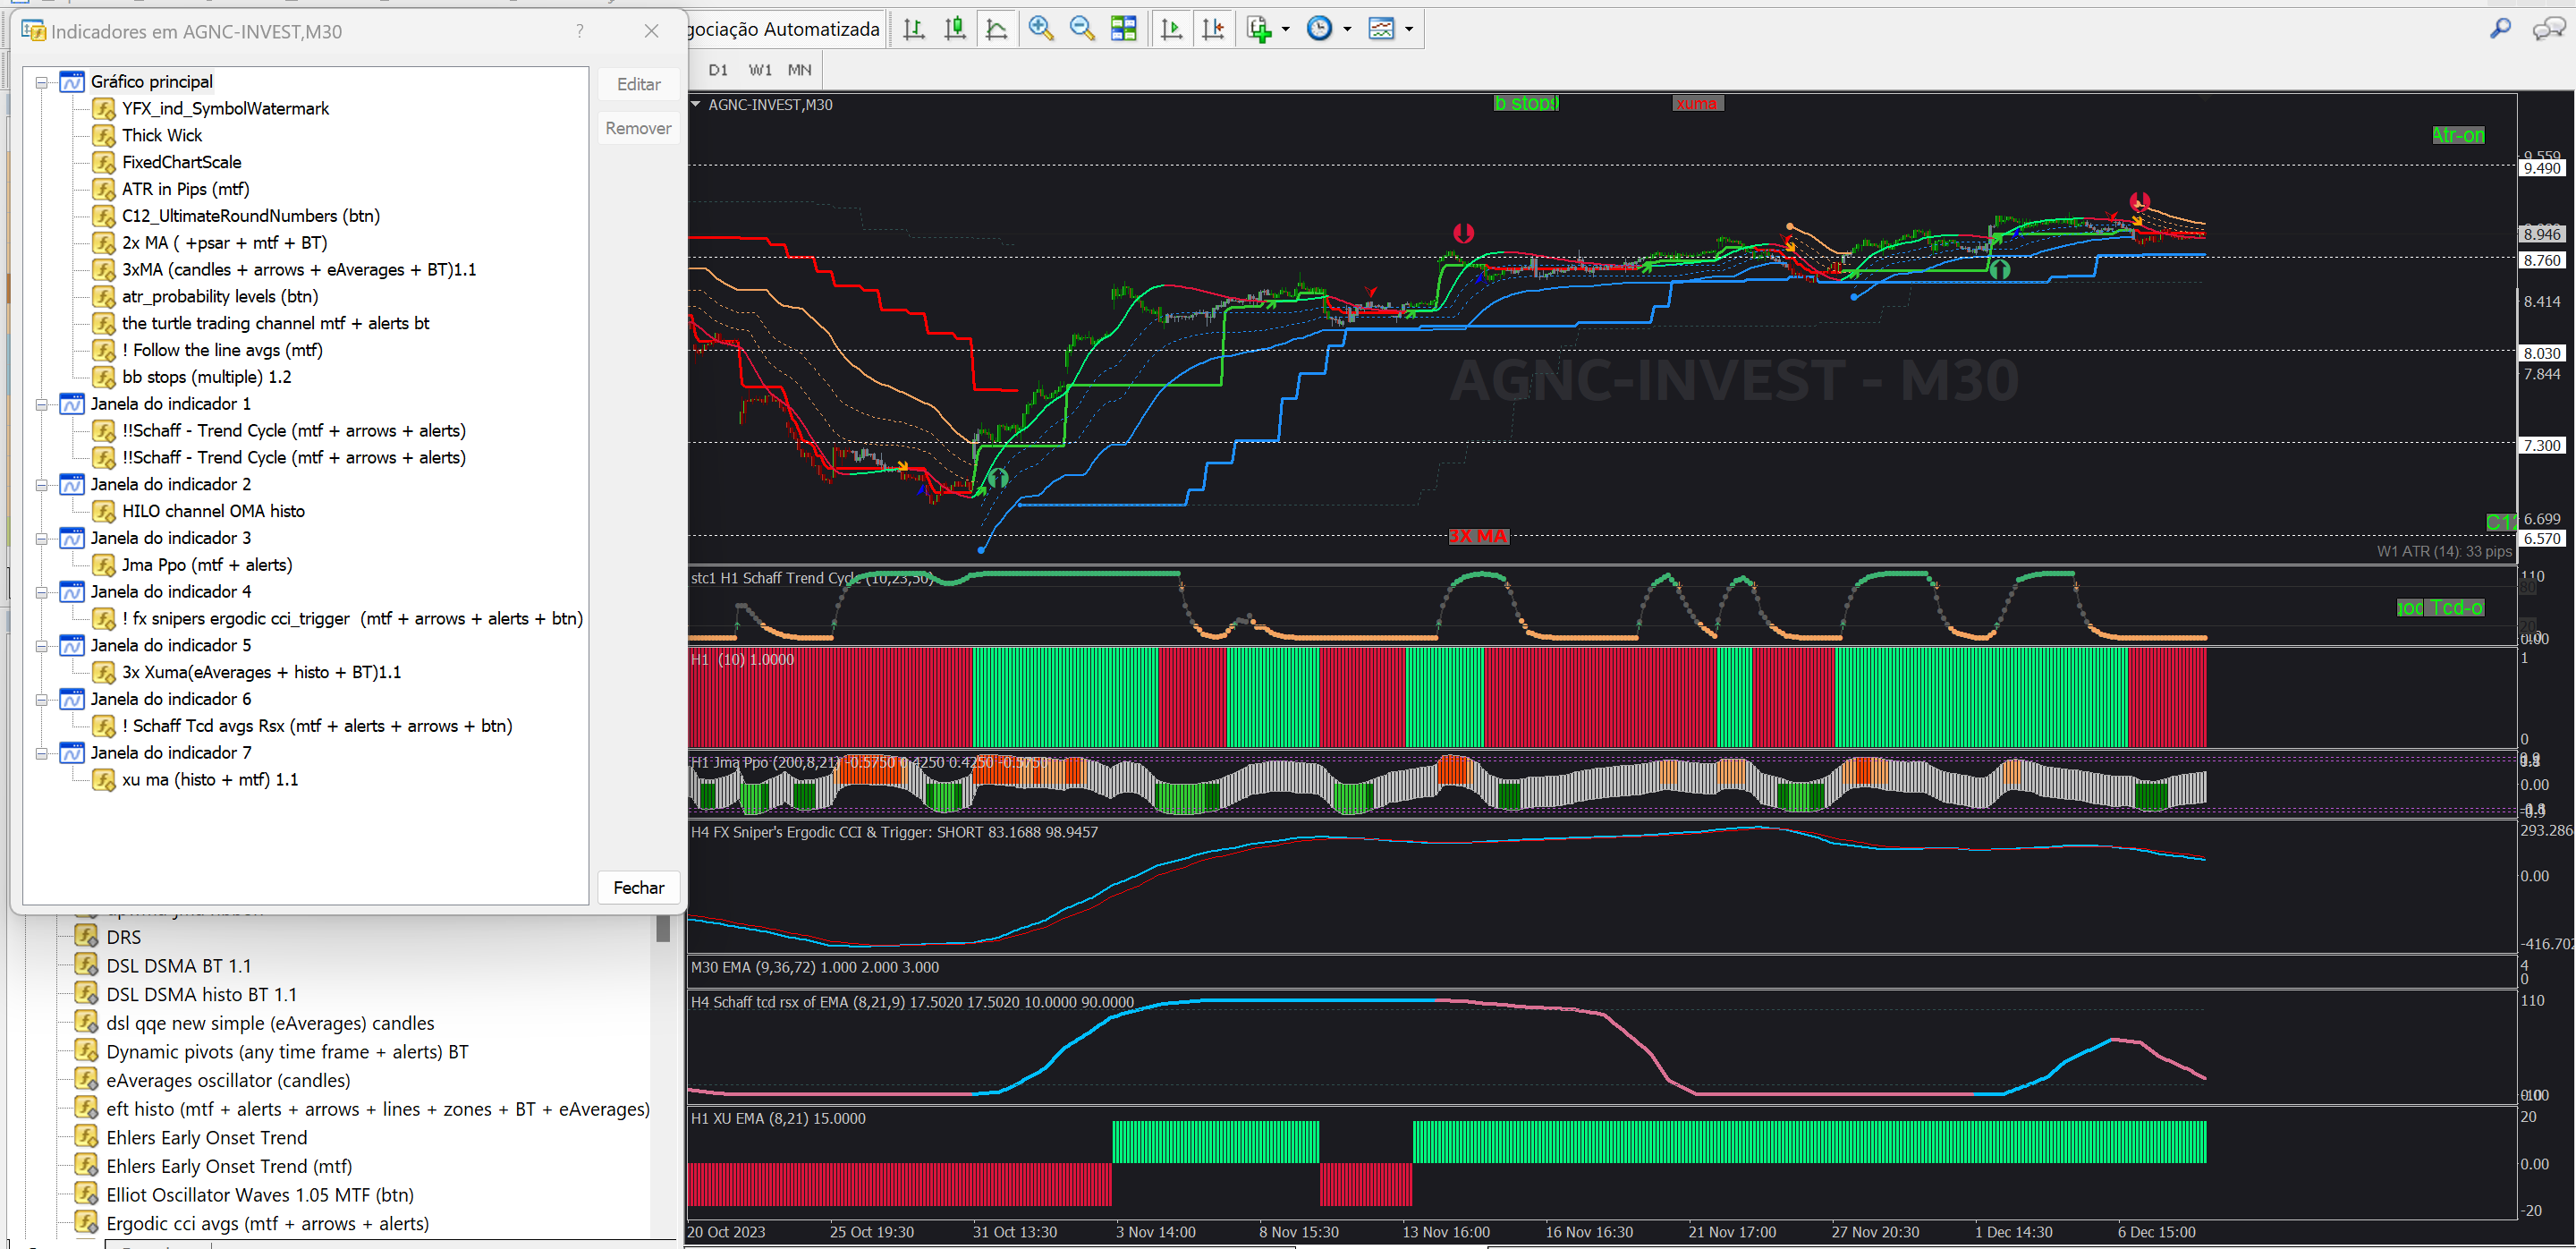
Task: Tile chart windows icon
Action: click(x=1123, y=29)
